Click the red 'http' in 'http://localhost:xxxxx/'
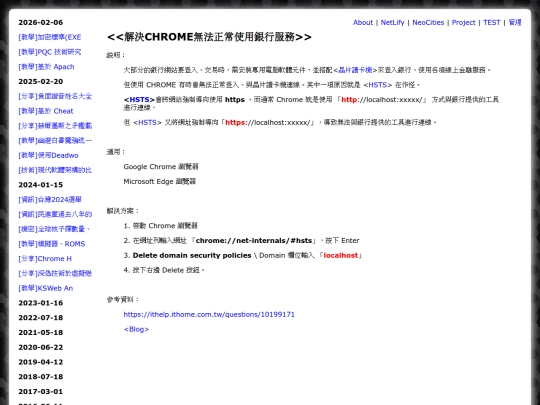 click(349, 100)
